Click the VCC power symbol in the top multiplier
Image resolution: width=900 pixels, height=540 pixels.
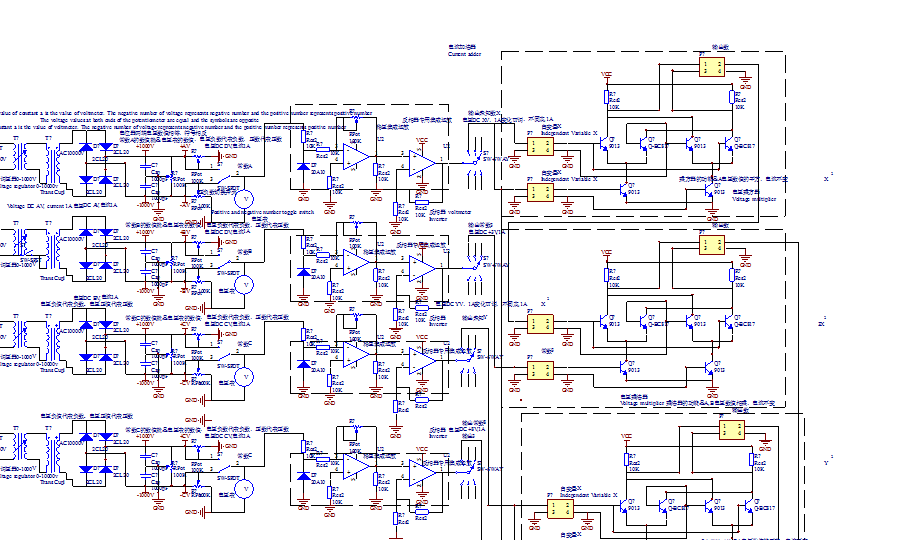(x=606, y=74)
